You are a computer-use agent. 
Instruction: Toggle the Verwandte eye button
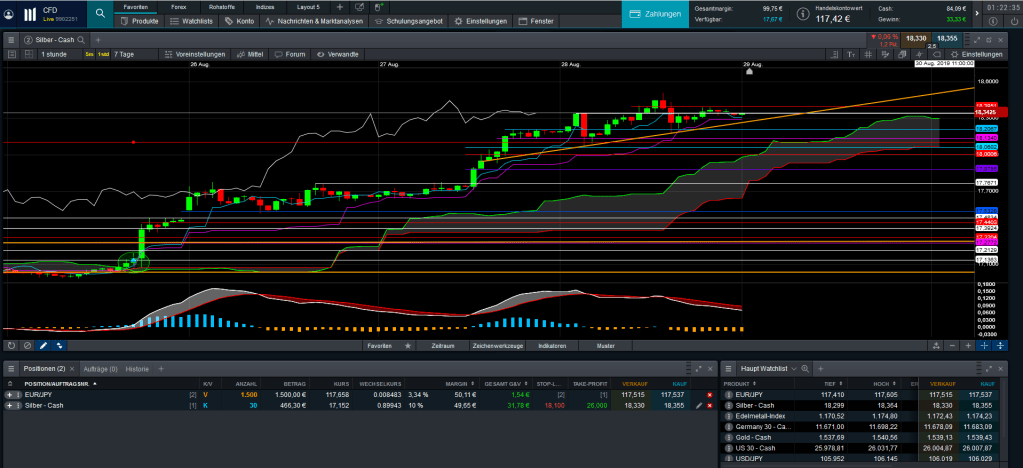coord(337,54)
